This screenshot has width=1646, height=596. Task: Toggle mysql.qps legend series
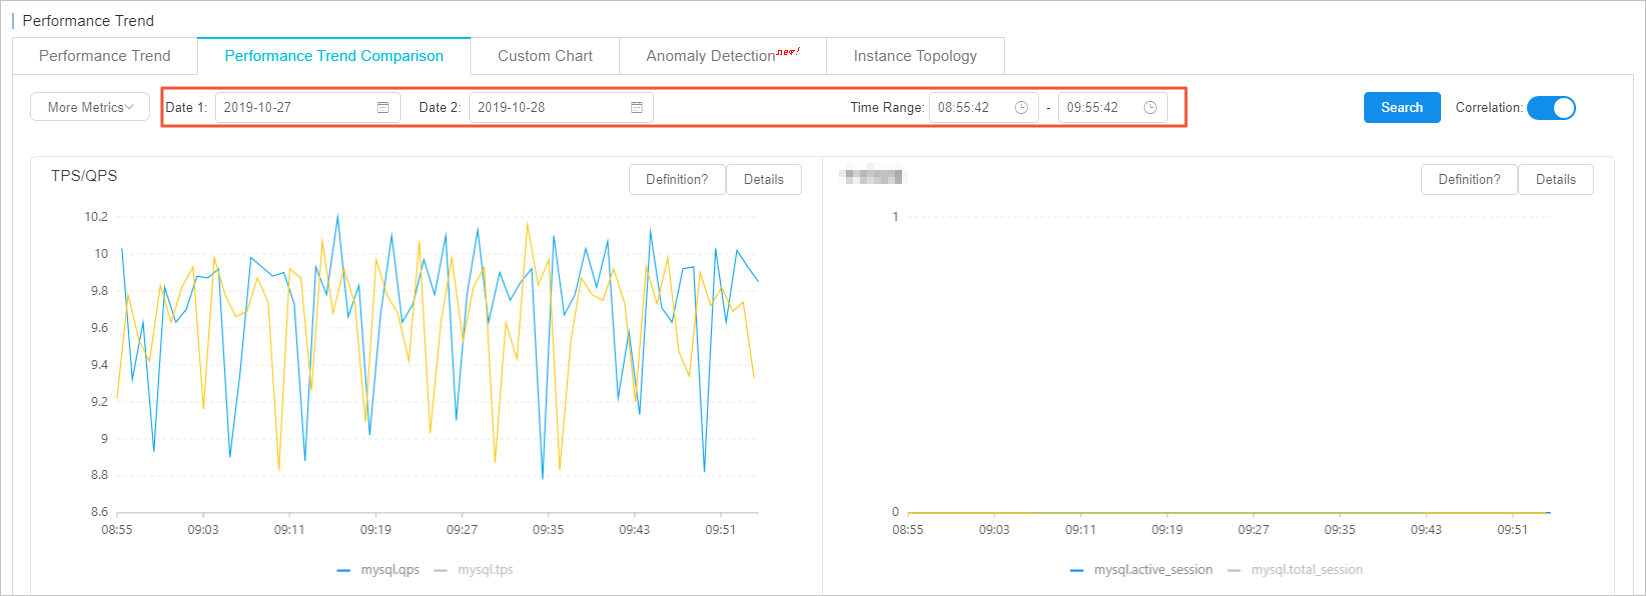tap(379, 570)
